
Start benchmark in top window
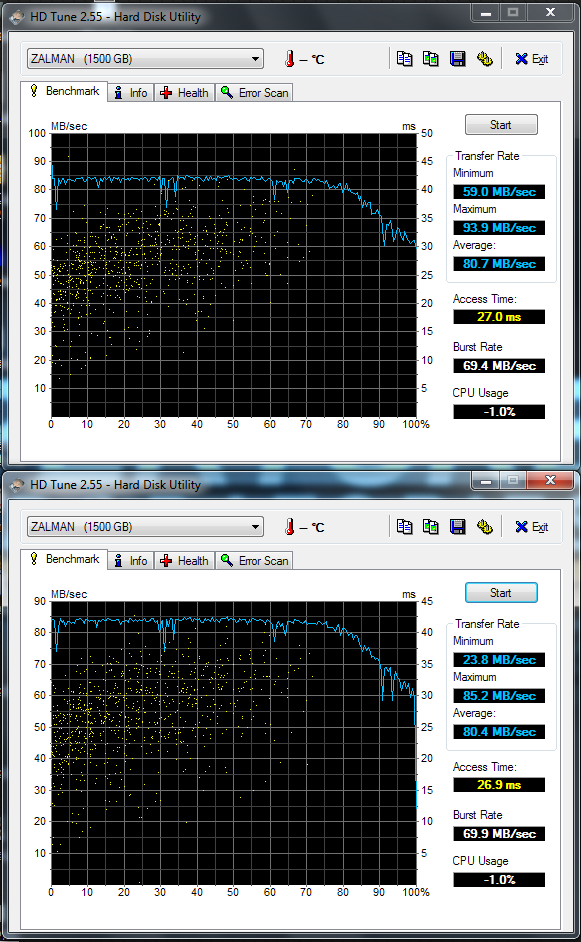[x=501, y=125]
